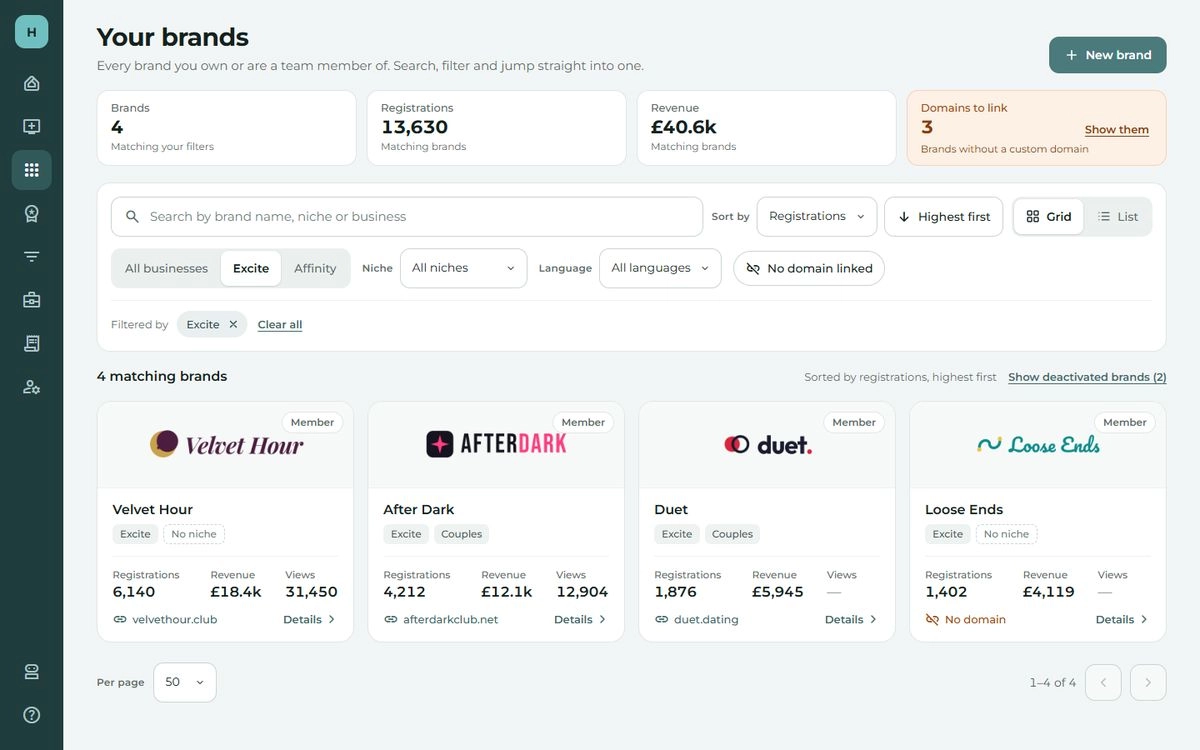Click the Member badge on the Duet card
Image resolution: width=1200 pixels, height=750 pixels.
coord(854,423)
